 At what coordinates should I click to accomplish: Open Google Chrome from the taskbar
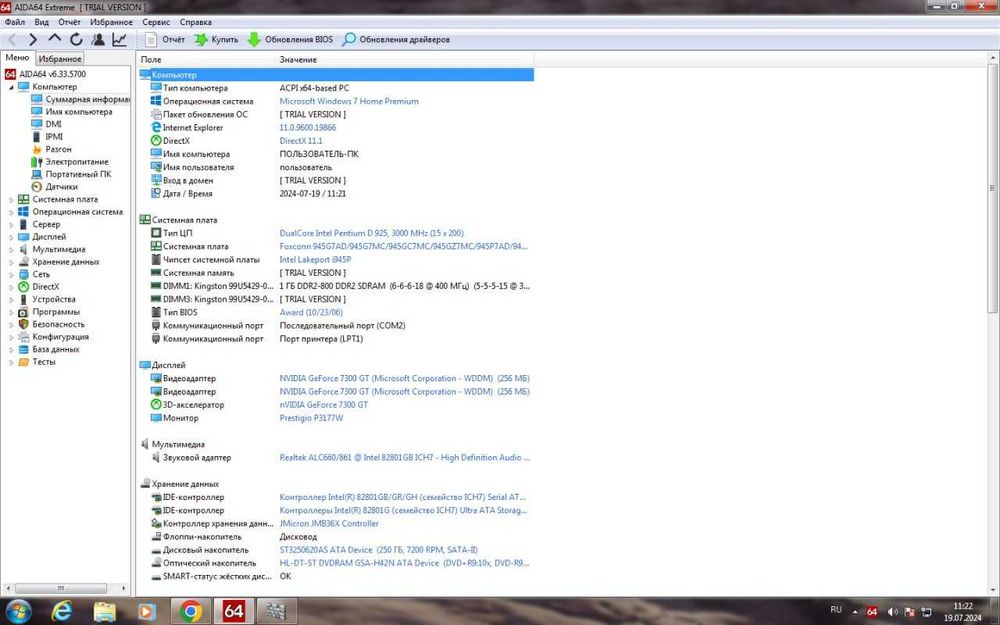(190, 612)
